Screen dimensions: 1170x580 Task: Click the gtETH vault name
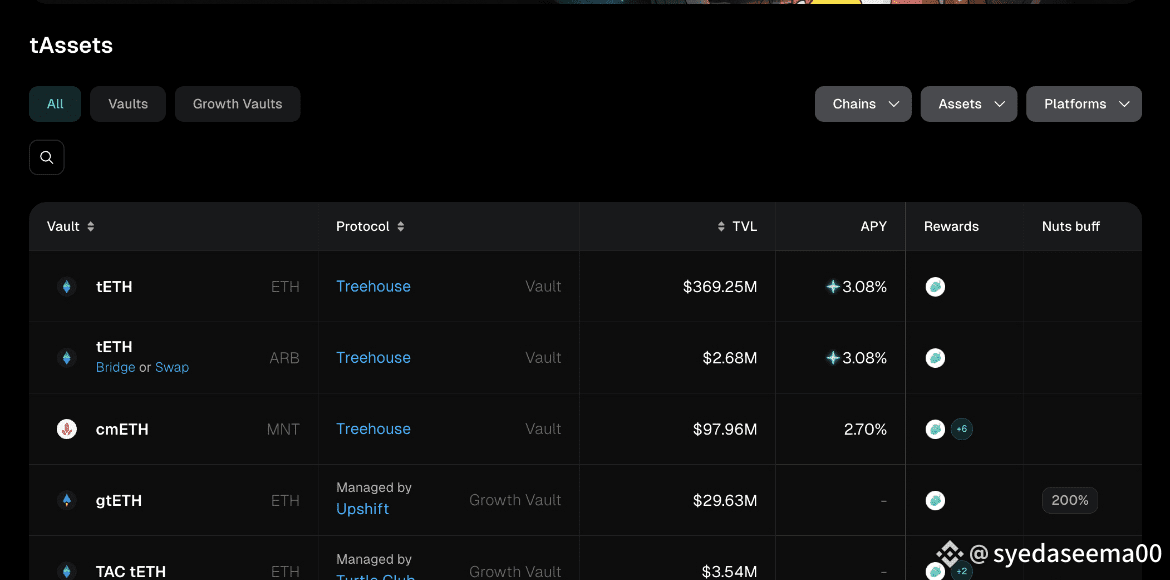(119, 501)
